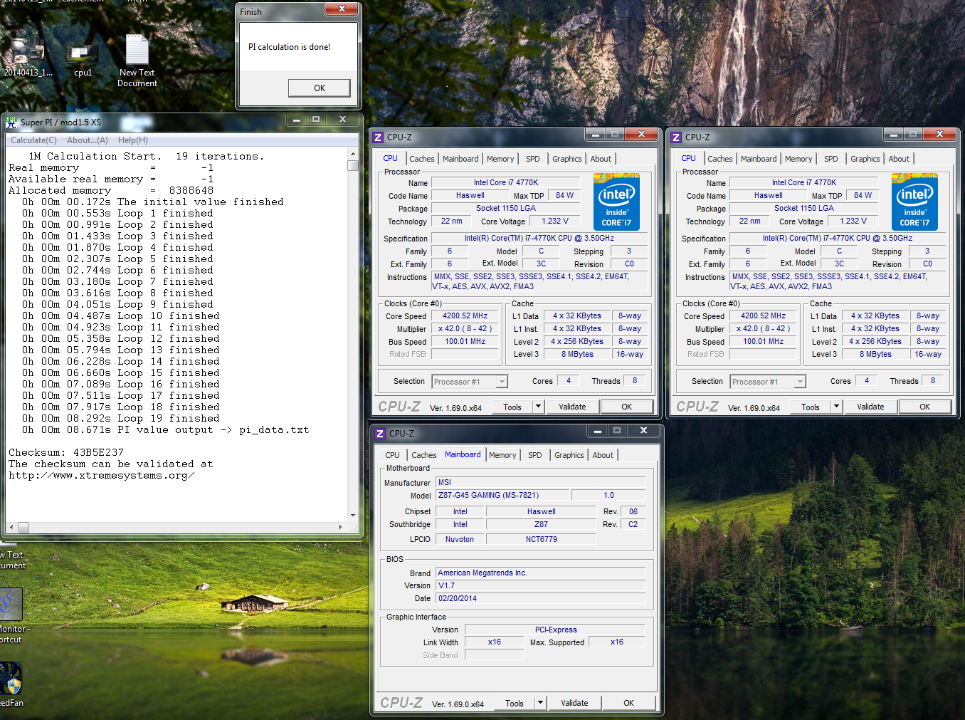Screen dimensions: 965x720
Task: Open the cpu1 desktop icon
Action: 82,55
